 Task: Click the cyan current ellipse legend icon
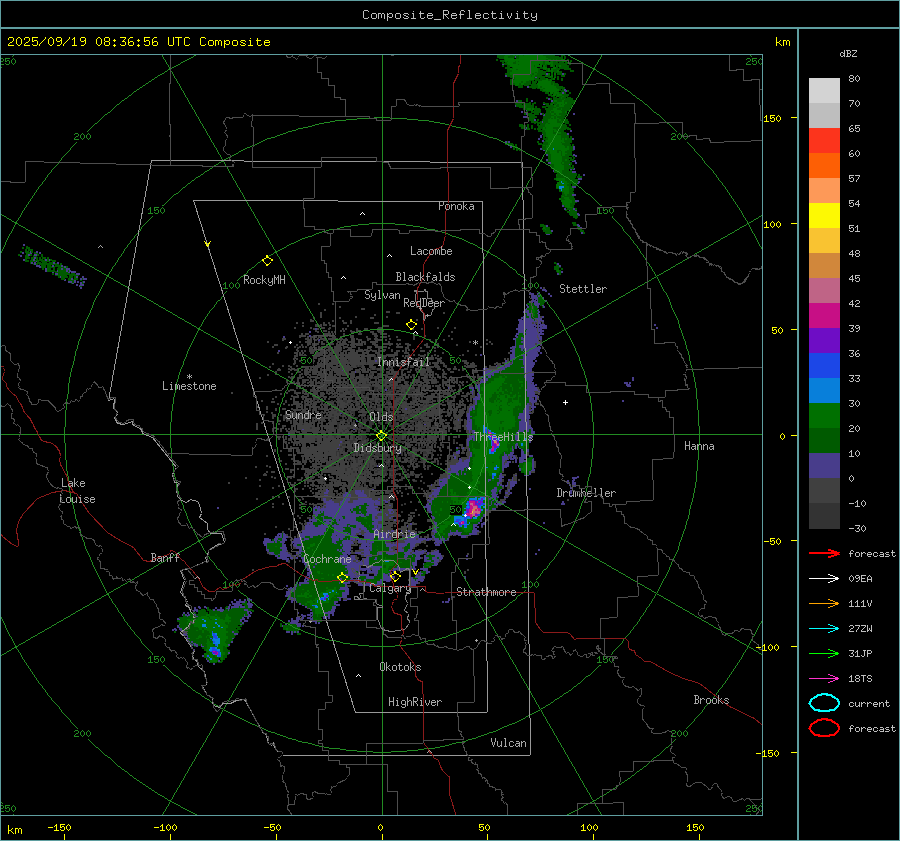click(824, 703)
